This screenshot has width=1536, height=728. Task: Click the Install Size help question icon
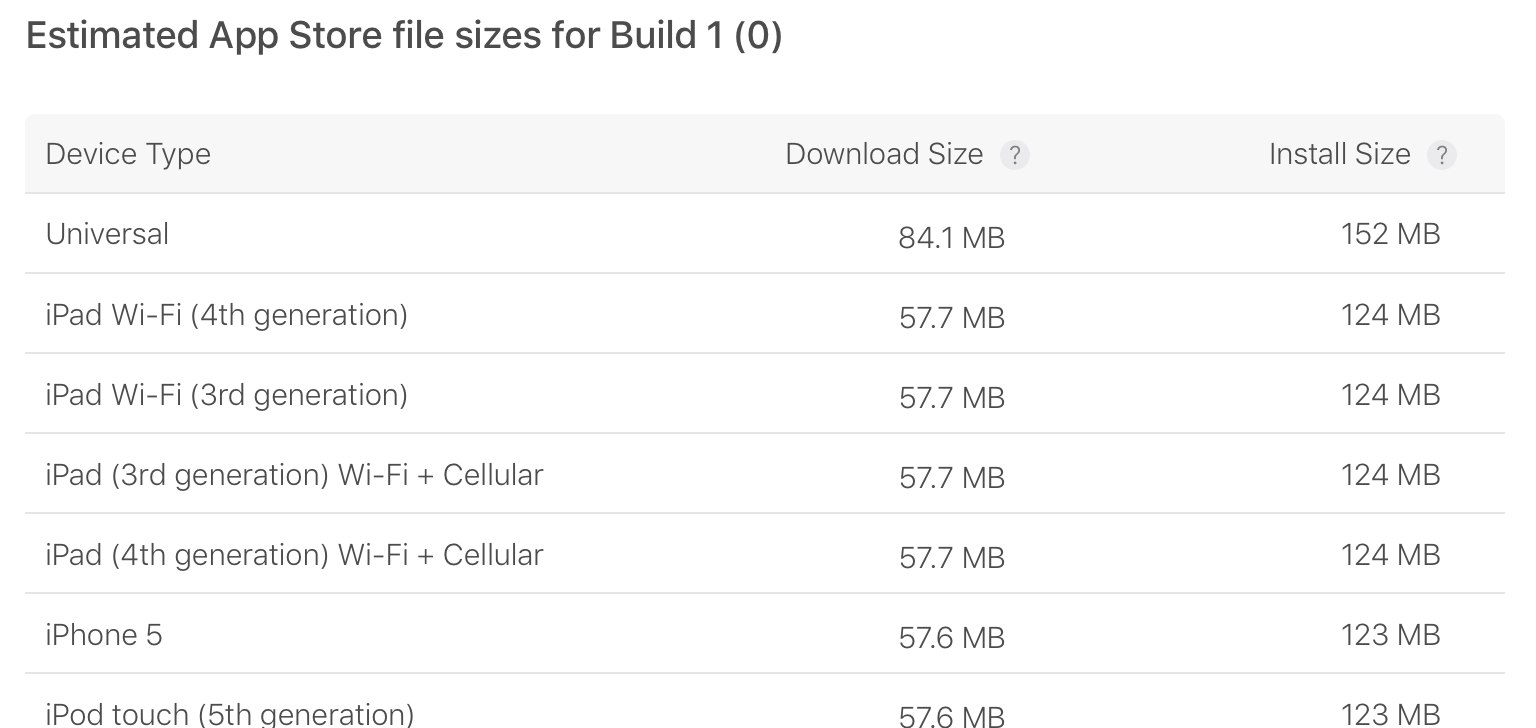[x=1441, y=155]
